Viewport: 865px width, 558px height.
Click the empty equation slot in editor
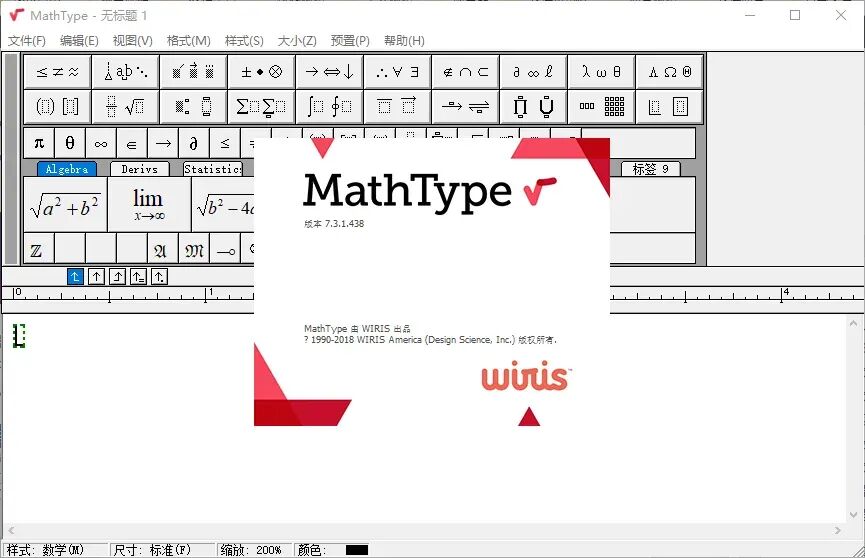pyautogui.click(x=19, y=336)
